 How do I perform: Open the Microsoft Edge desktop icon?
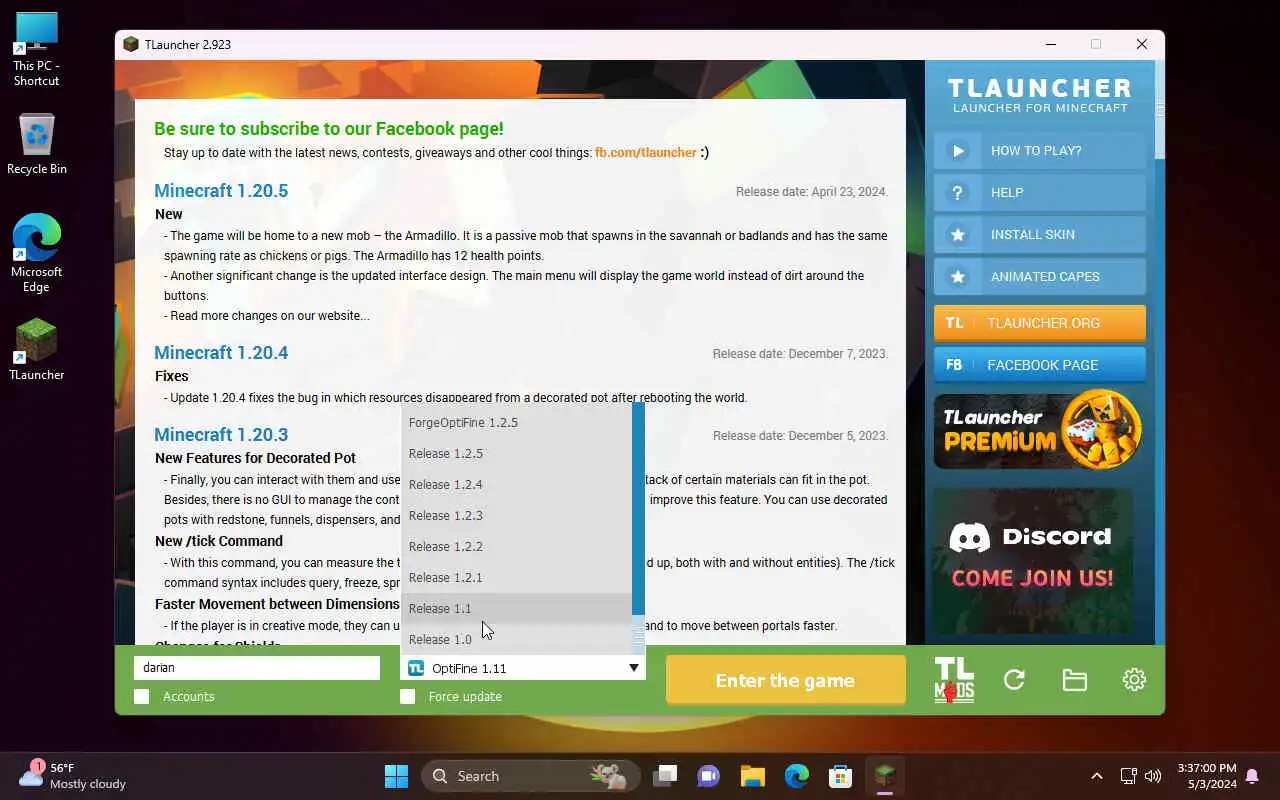click(36, 254)
